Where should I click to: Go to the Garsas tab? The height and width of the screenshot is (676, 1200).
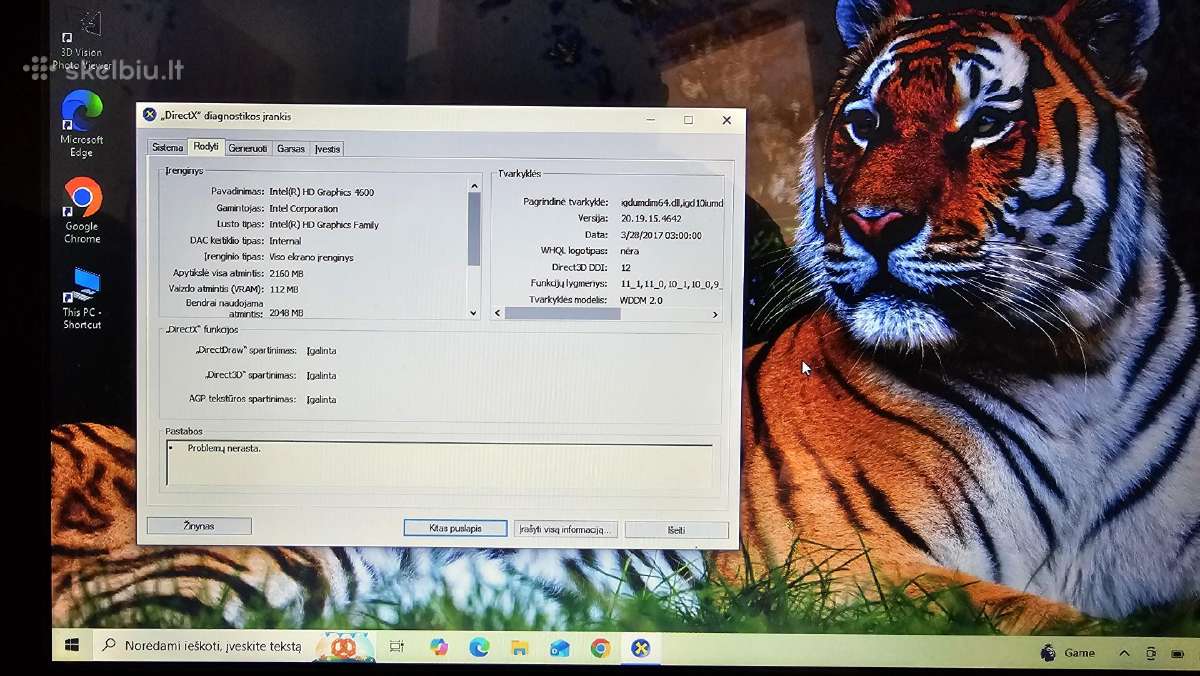(291, 149)
